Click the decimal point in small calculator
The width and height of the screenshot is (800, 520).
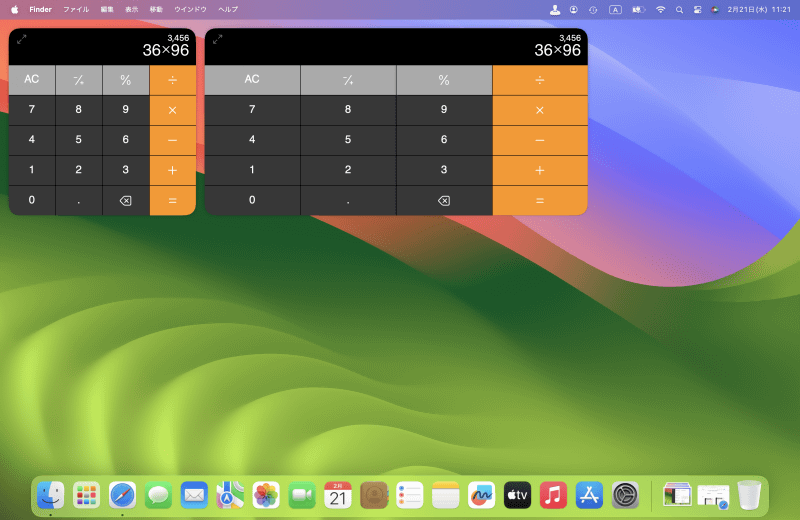tap(79, 201)
